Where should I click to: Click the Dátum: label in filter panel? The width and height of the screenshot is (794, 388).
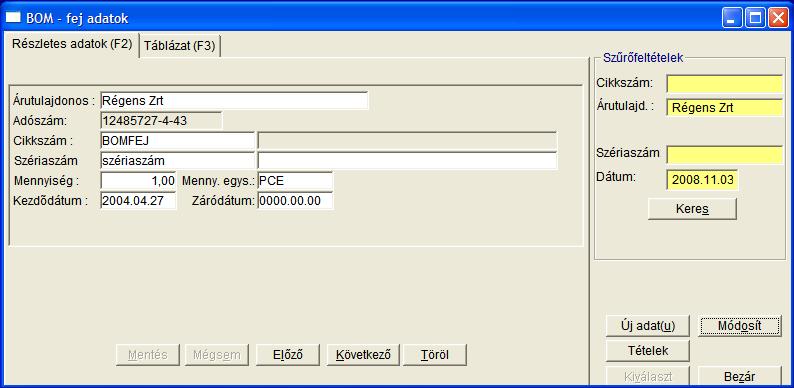tap(615, 177)
